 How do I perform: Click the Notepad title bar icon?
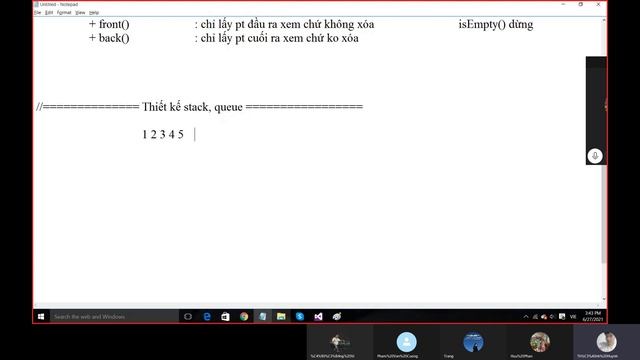click(37, 4)
